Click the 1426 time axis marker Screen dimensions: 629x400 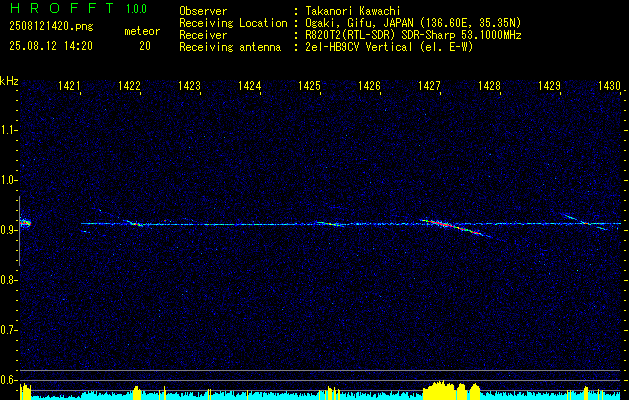[369, 86]
